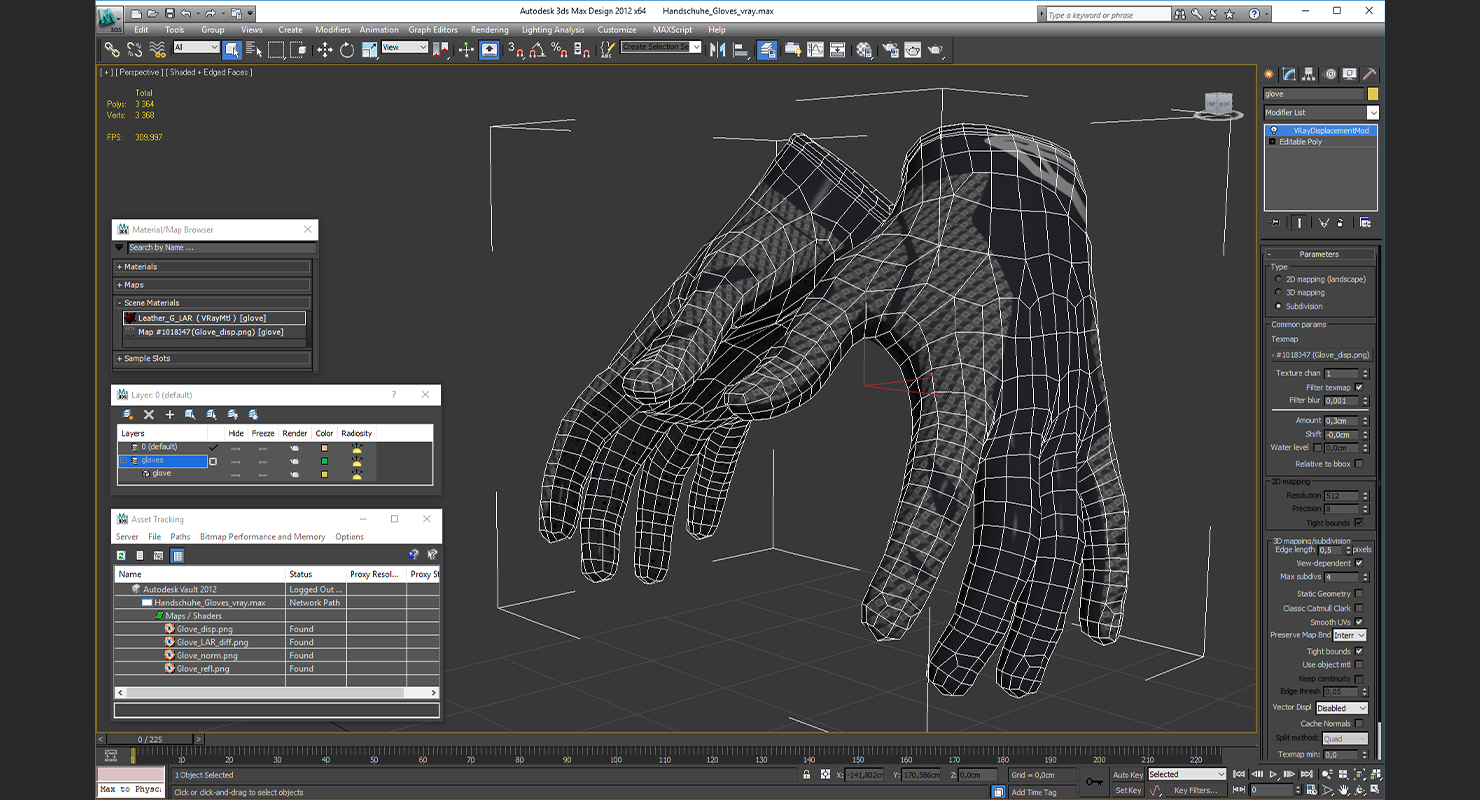Click the Select and Link chain icon
1480x800 pixels.
tap(111, 50)
